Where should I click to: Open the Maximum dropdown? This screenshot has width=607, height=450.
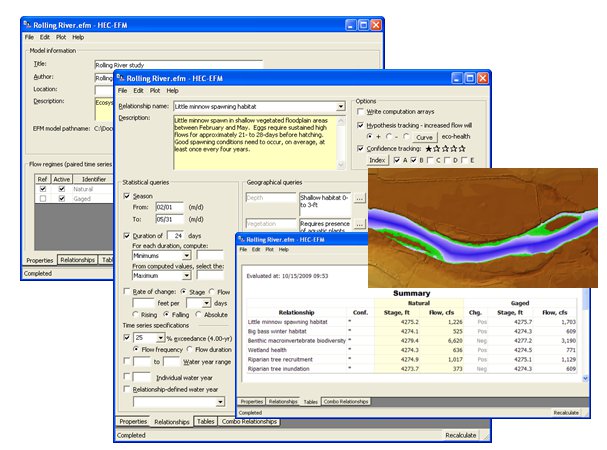(187, 275)
